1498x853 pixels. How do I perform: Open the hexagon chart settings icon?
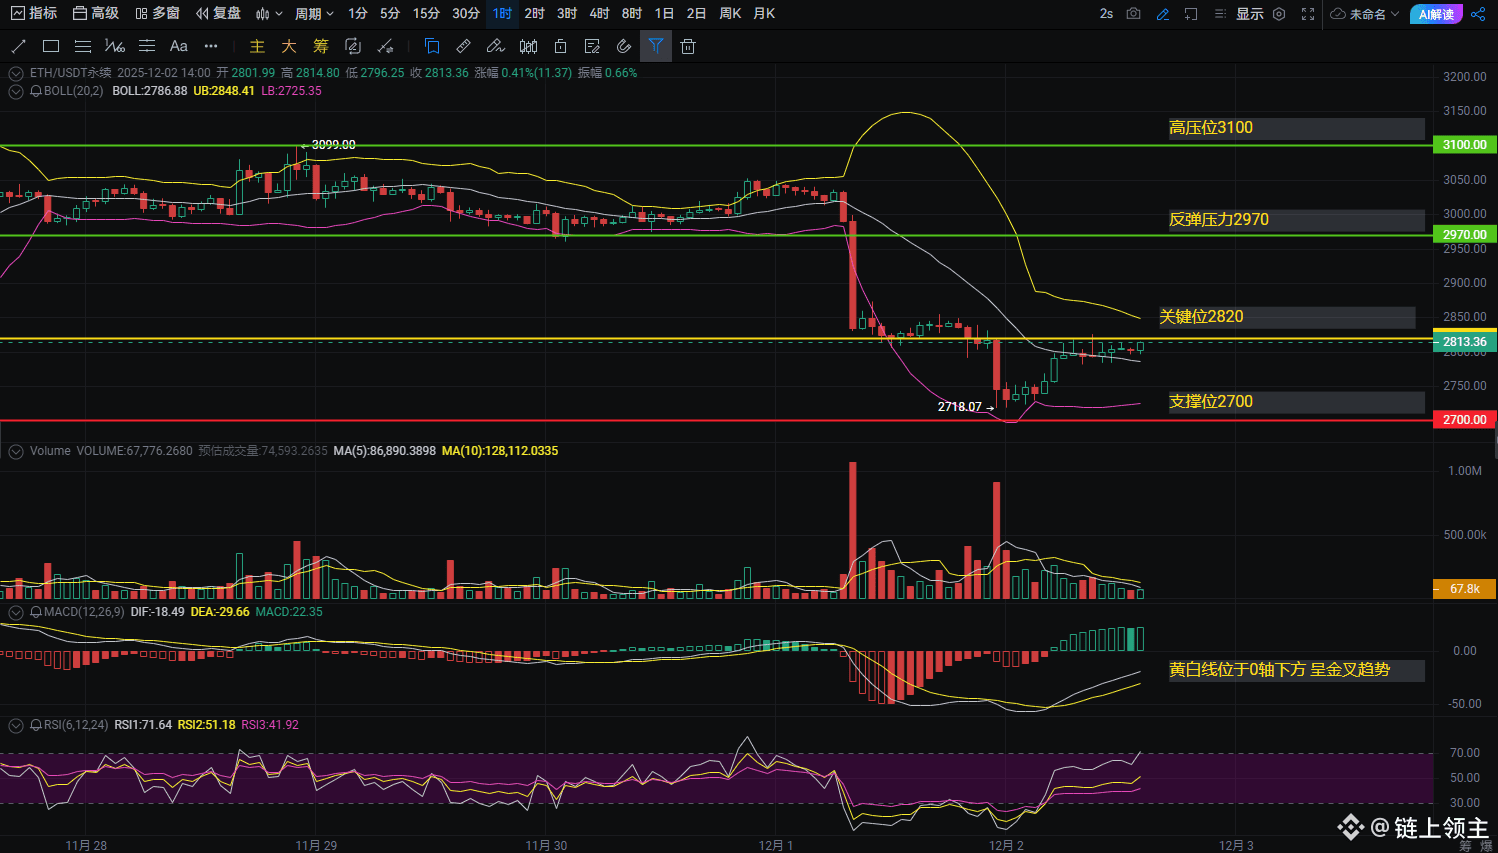(x=1279, y=14)
